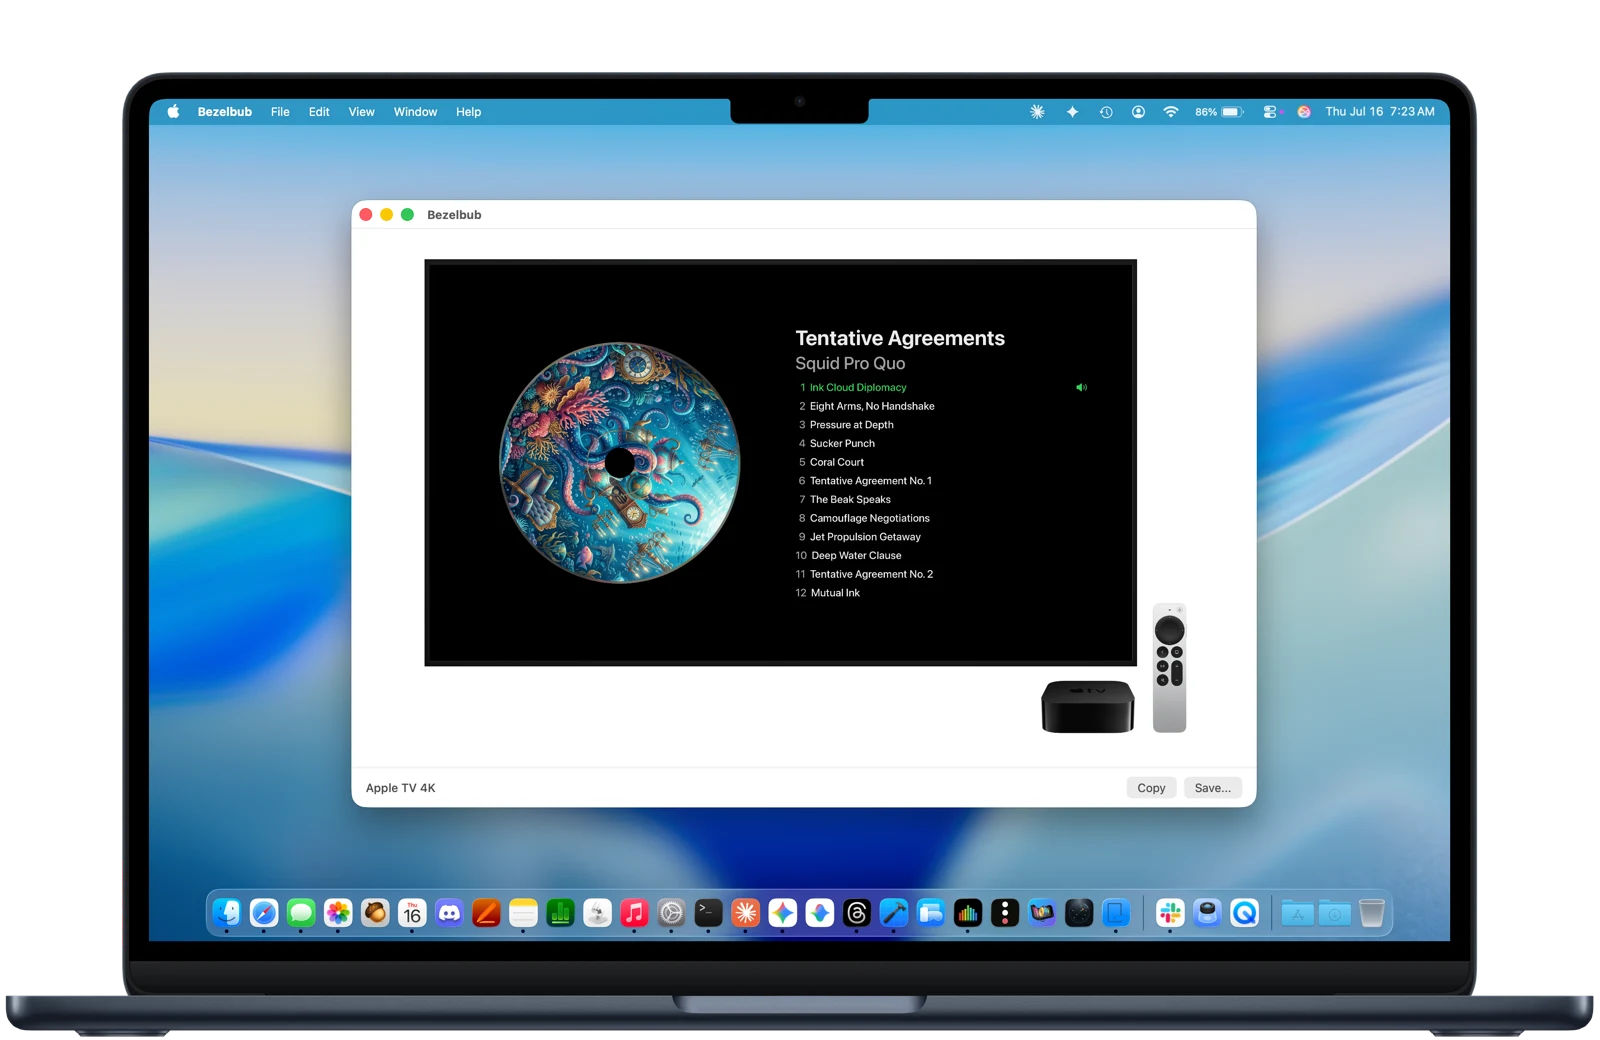Open System Settings gear in the Dock
Screen dimensions: 1600x1040
click(671, 912)
